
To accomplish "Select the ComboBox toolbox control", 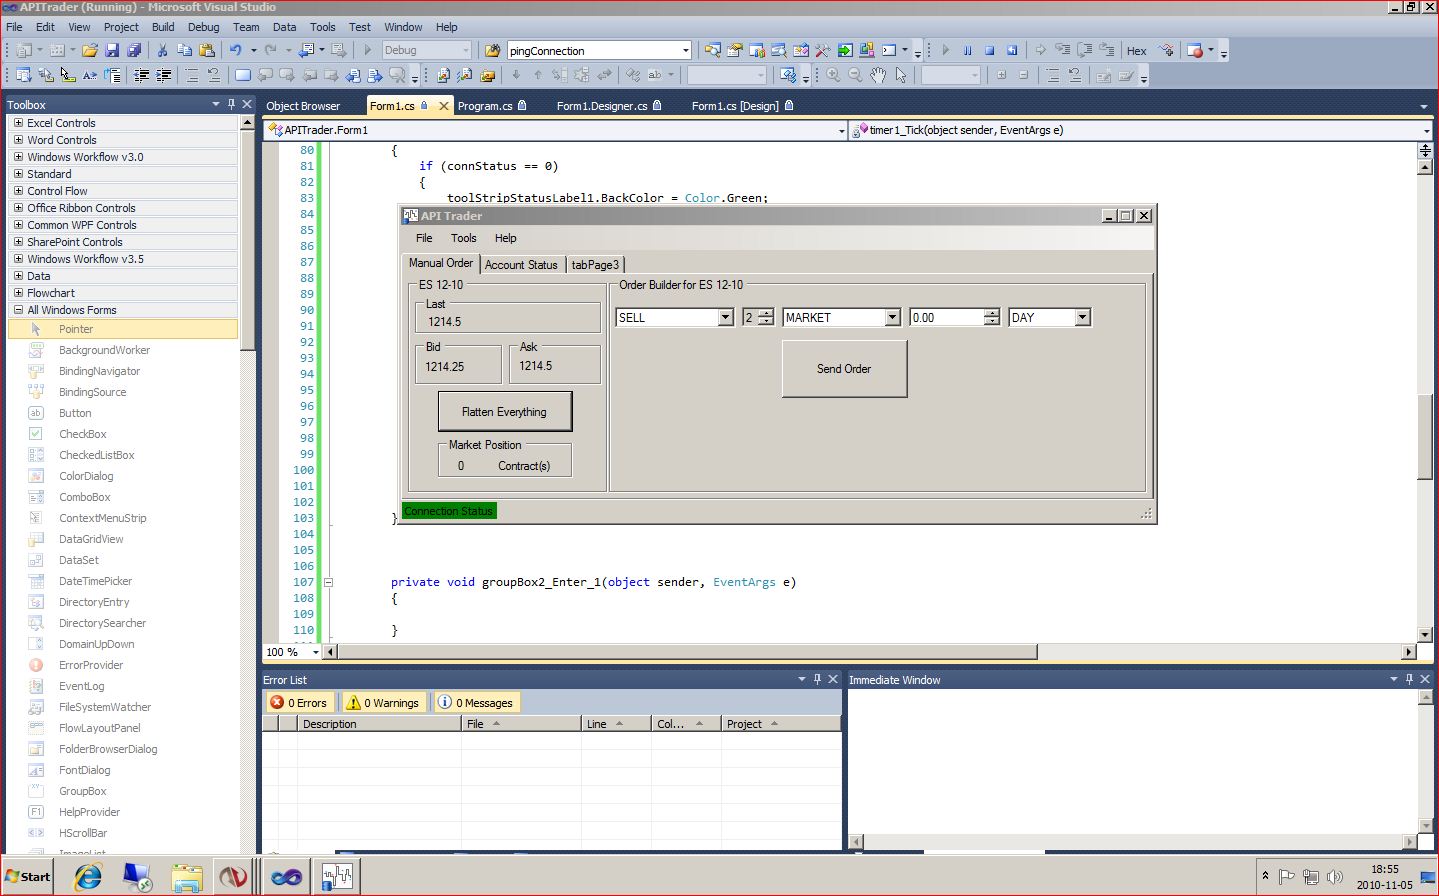I will [x=85, y=497].
